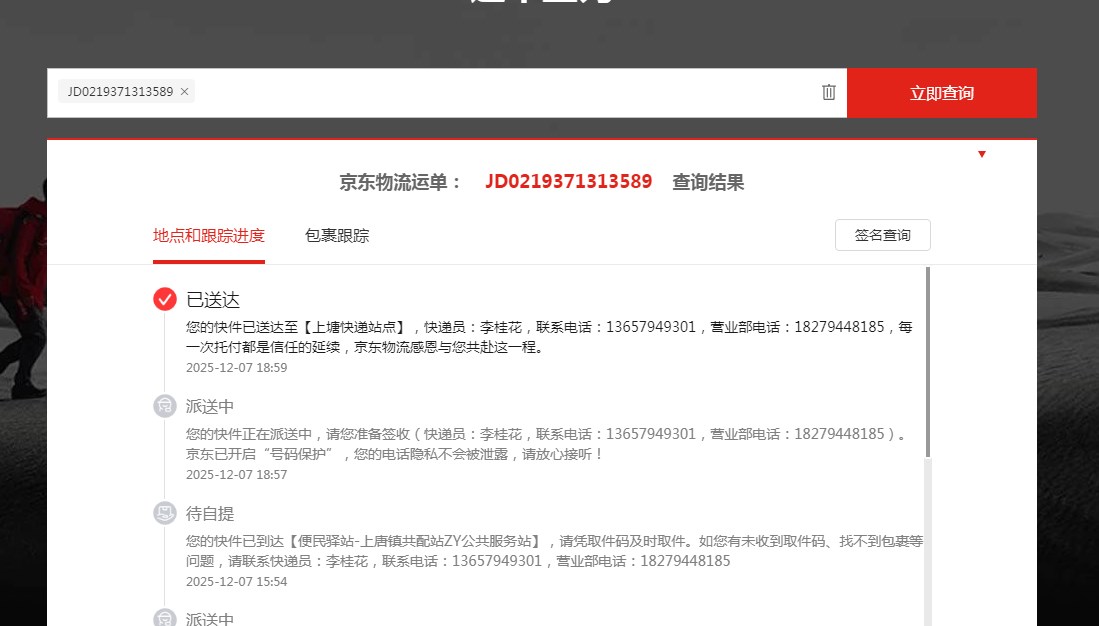Click the 已送达 status heading
Image resolution: width=1099 pixels, height=626 pixels.
(213, 300)
